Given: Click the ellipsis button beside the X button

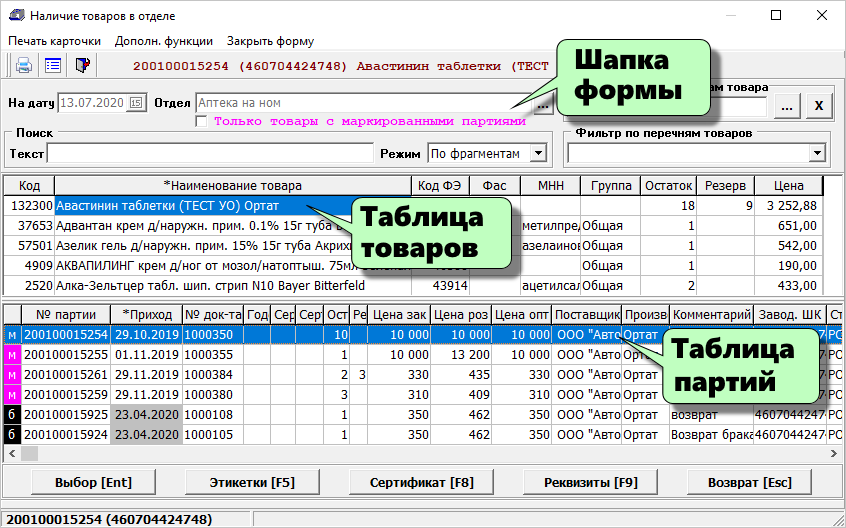Looking at the screenshot, I should coord(787,106).
